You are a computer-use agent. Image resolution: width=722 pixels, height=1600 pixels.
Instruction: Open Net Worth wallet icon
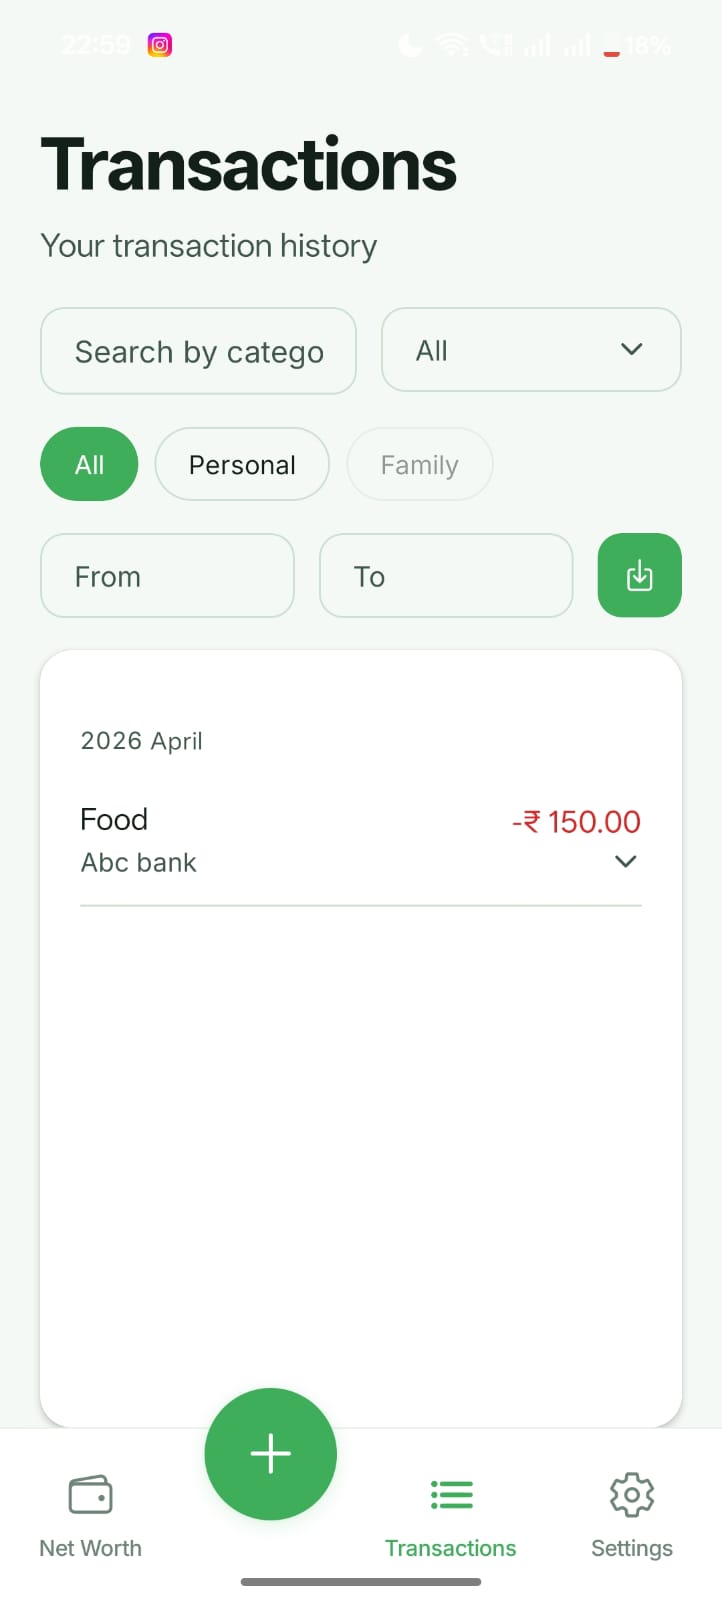(x=90, y=1496)
